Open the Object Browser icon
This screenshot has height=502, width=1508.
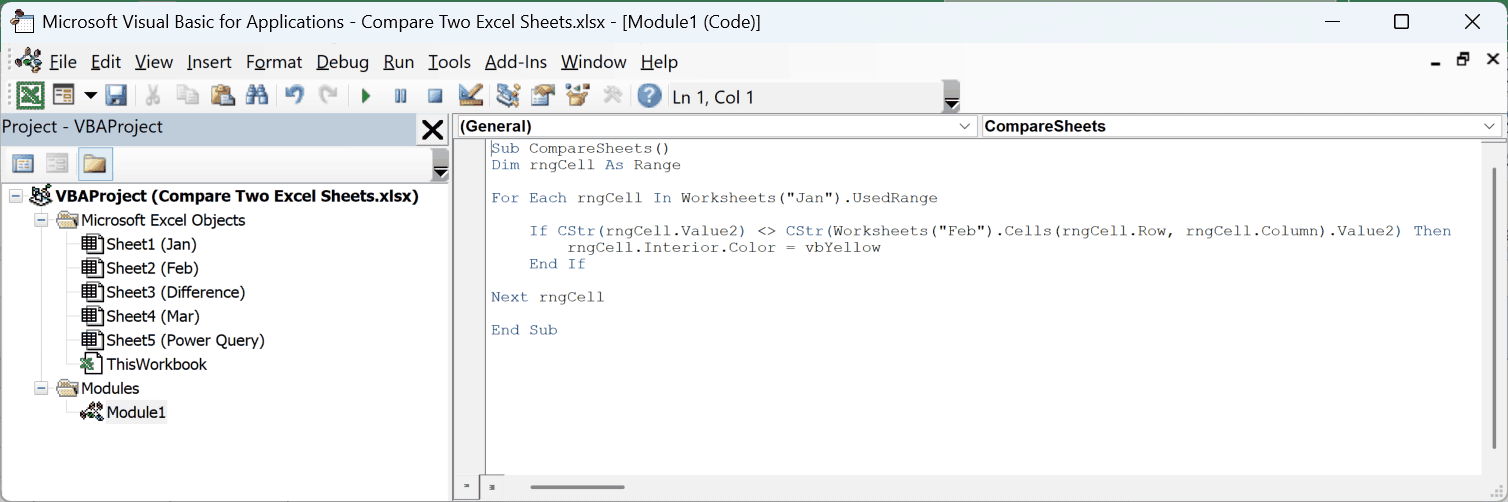577,96
